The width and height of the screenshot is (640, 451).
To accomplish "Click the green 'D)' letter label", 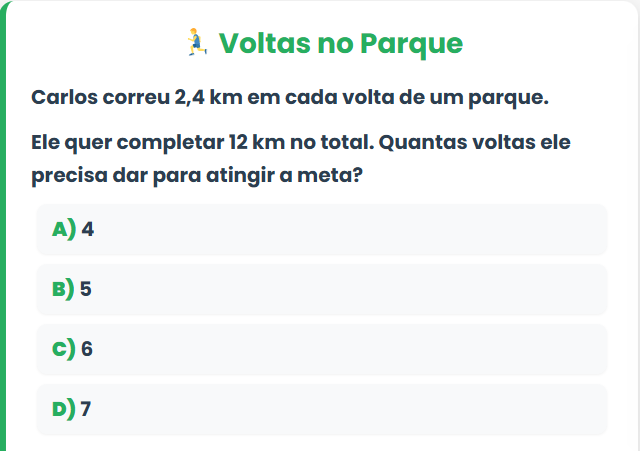I will point(63,409).
